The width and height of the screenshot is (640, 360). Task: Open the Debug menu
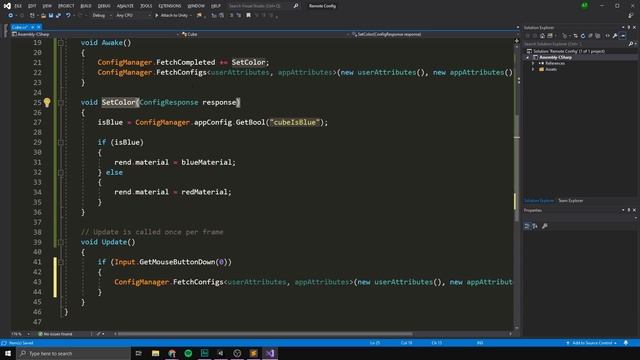(x=104, y=6)
